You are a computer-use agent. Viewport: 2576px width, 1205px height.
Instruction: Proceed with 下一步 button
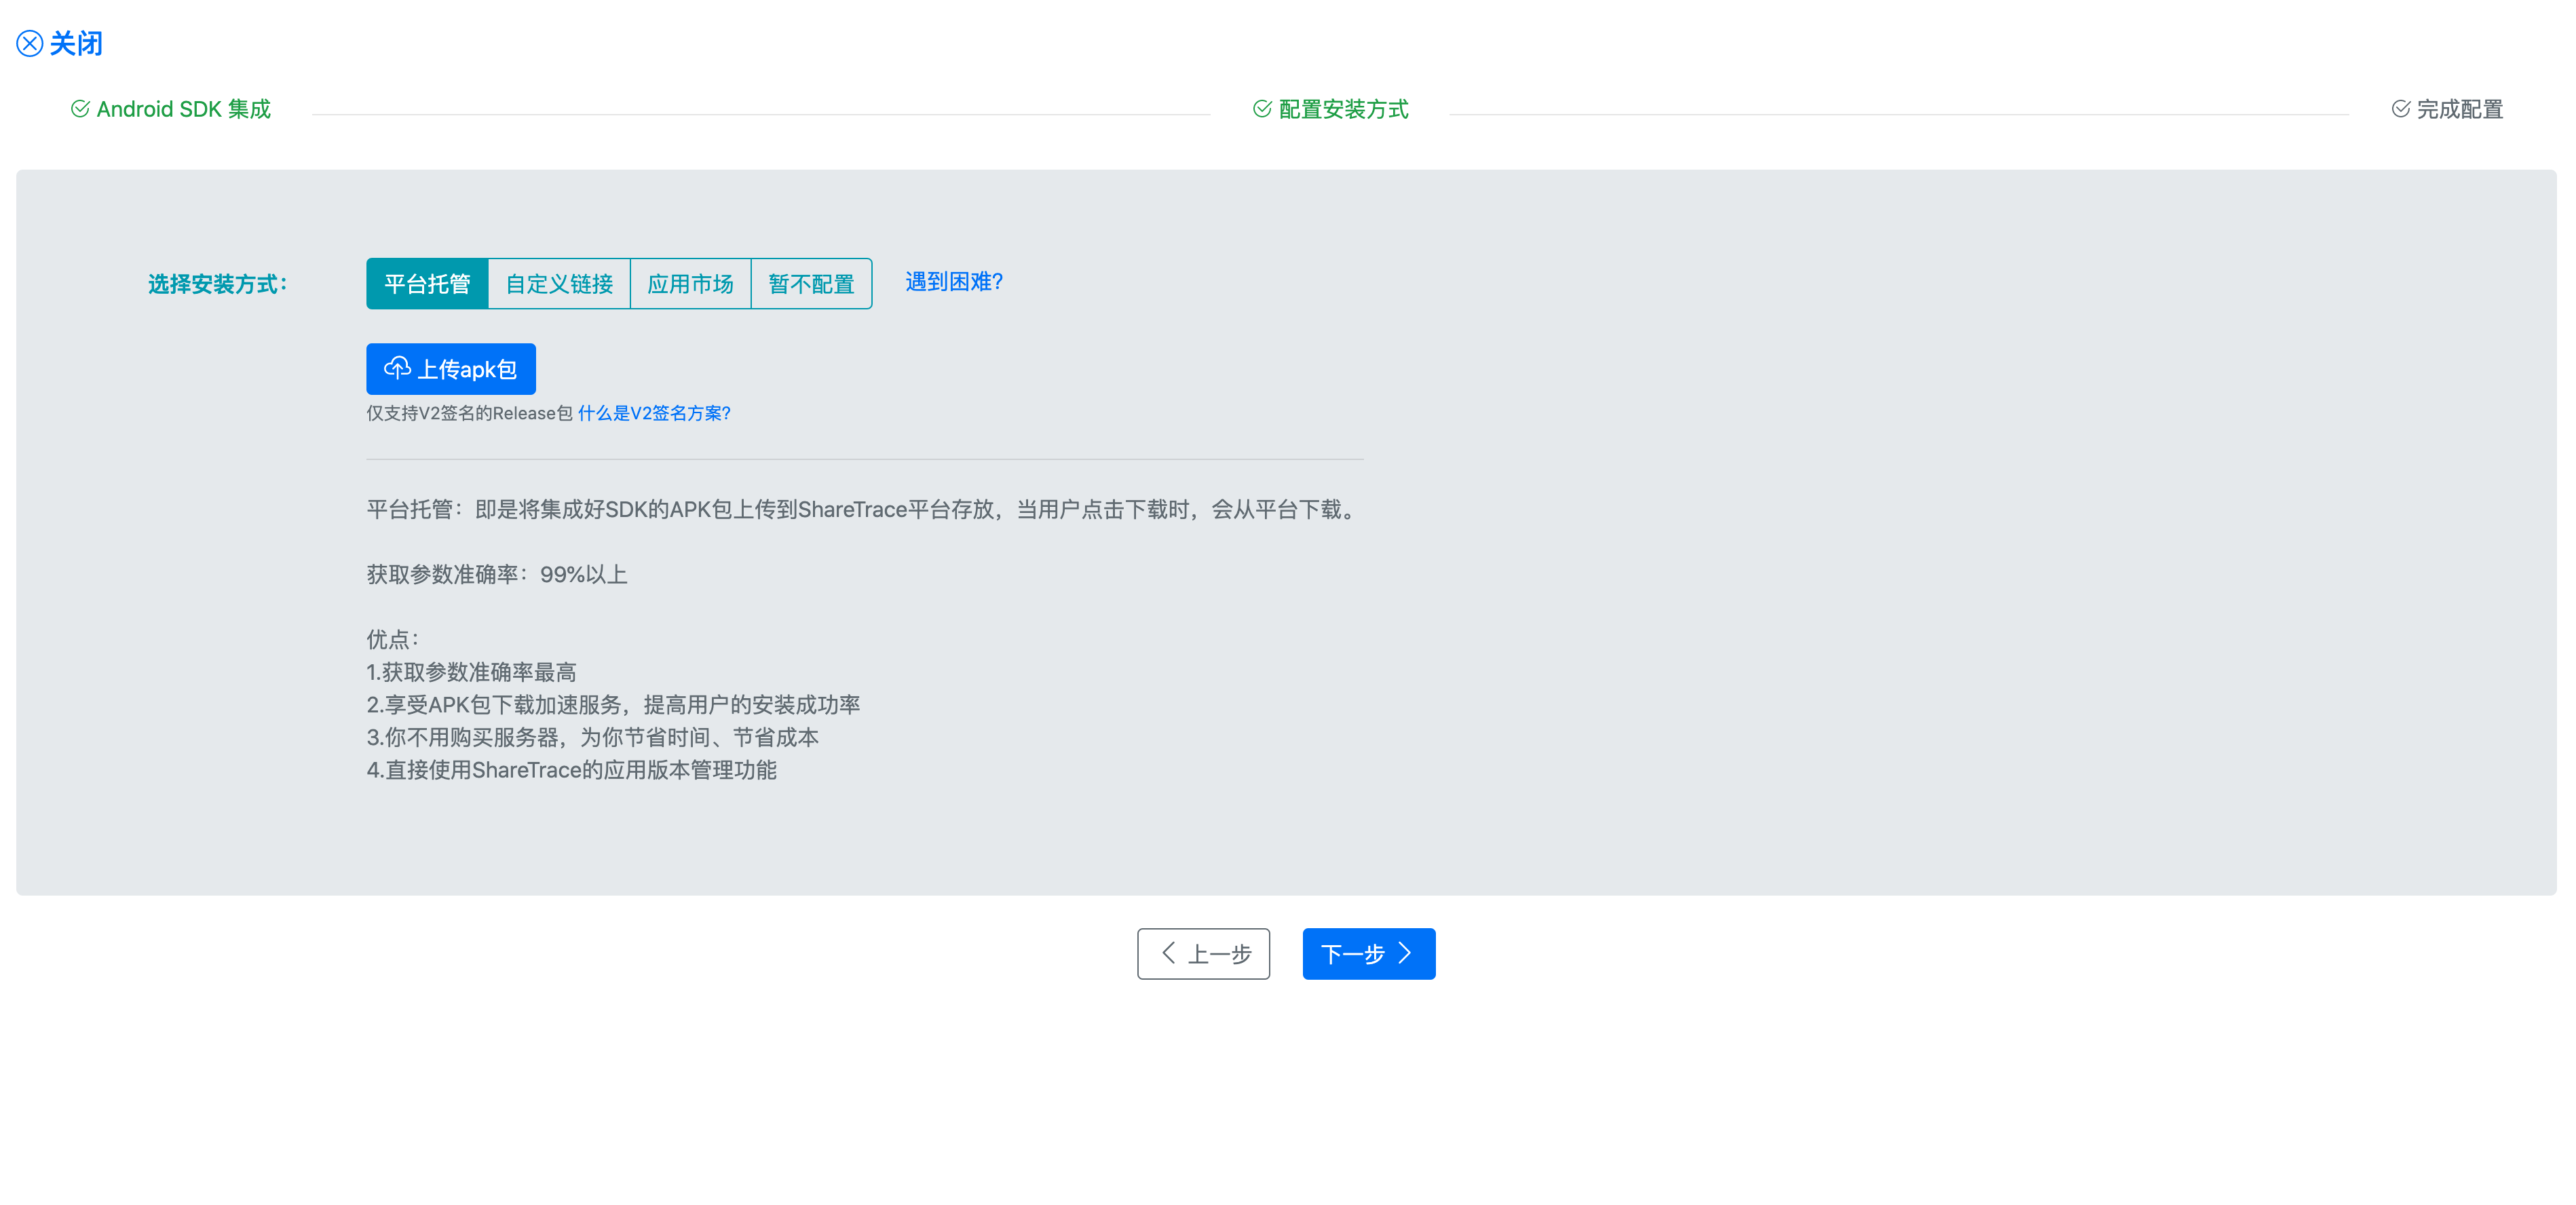click(1368, 954)
